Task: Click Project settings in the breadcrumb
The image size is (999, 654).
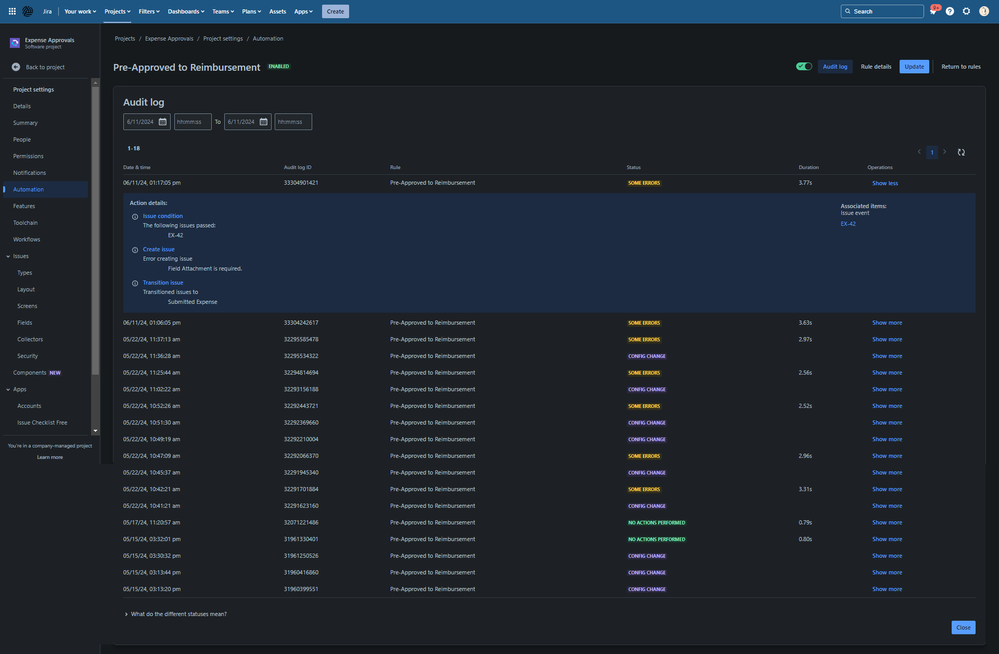Action: point(223,39)
